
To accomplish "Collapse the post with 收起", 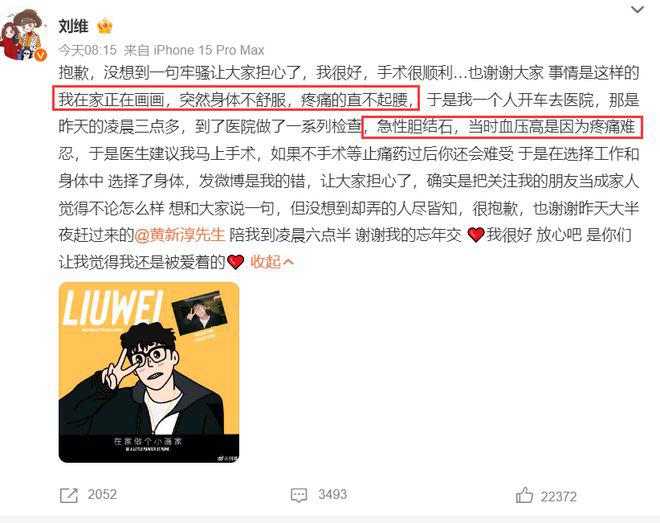I will click(x=265, y=262).
